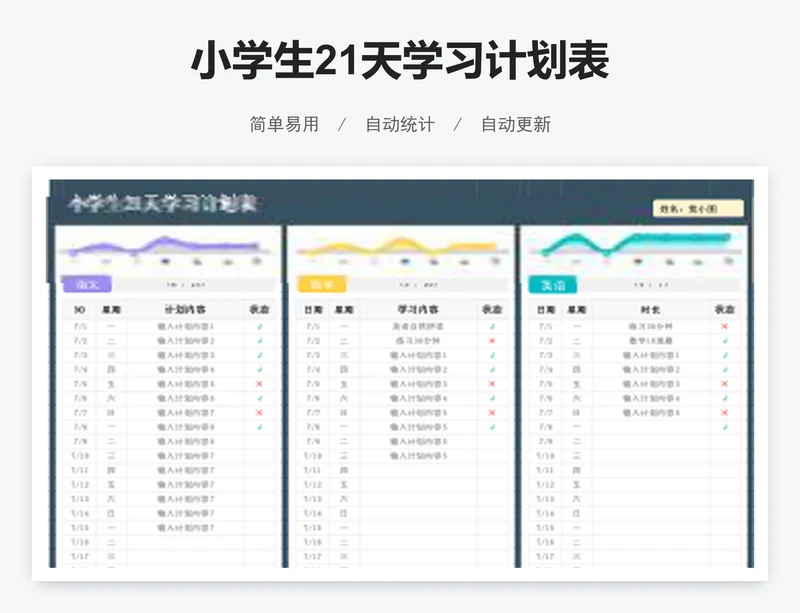Click the 自动统计 subtitle text
Screen dimensions: 800x613
click(x=400, y=124)
